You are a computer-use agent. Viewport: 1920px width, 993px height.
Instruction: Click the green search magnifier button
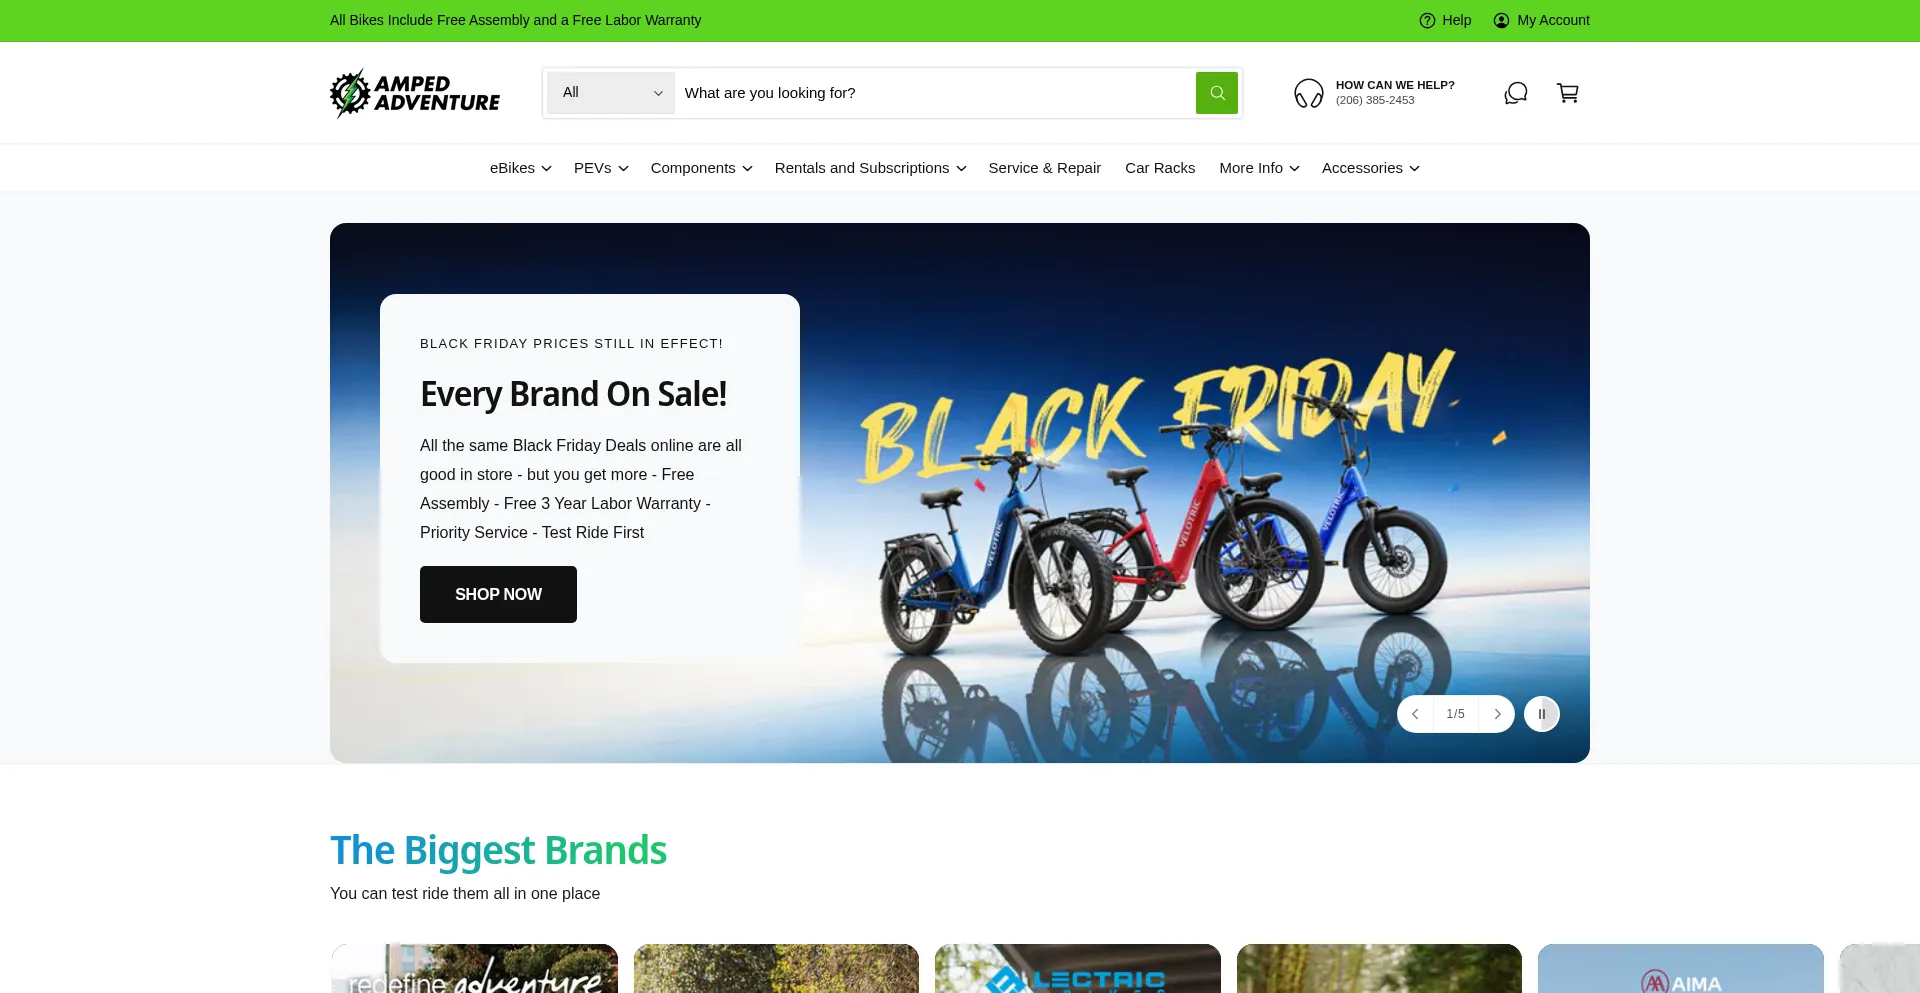[1216, 93]
